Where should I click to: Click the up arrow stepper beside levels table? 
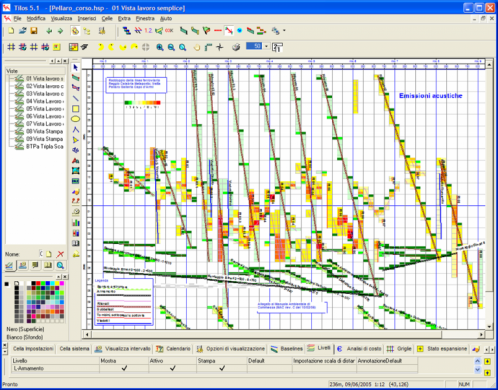pyautogui.click(x=477, y=361)
